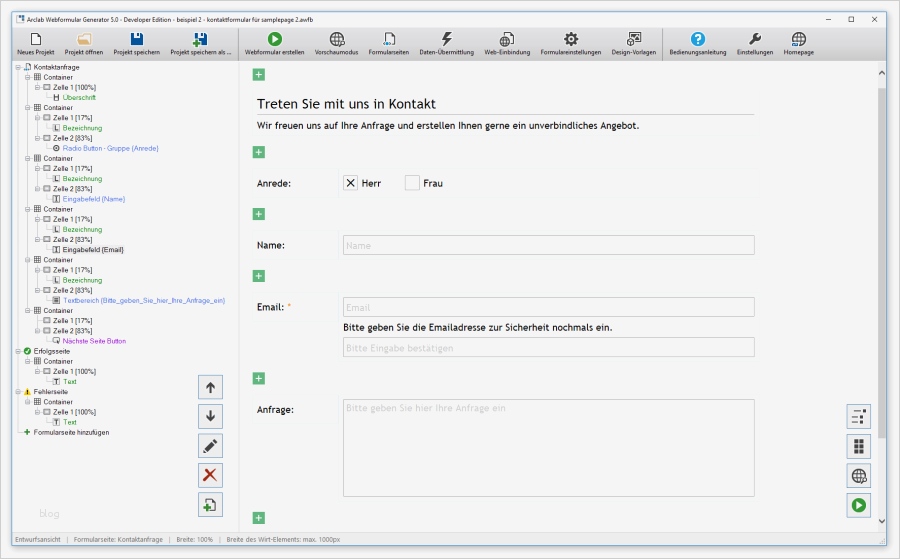Click the green plus above the Anfrage row
The height and width of the screenshot is (559, 900).
259,378
